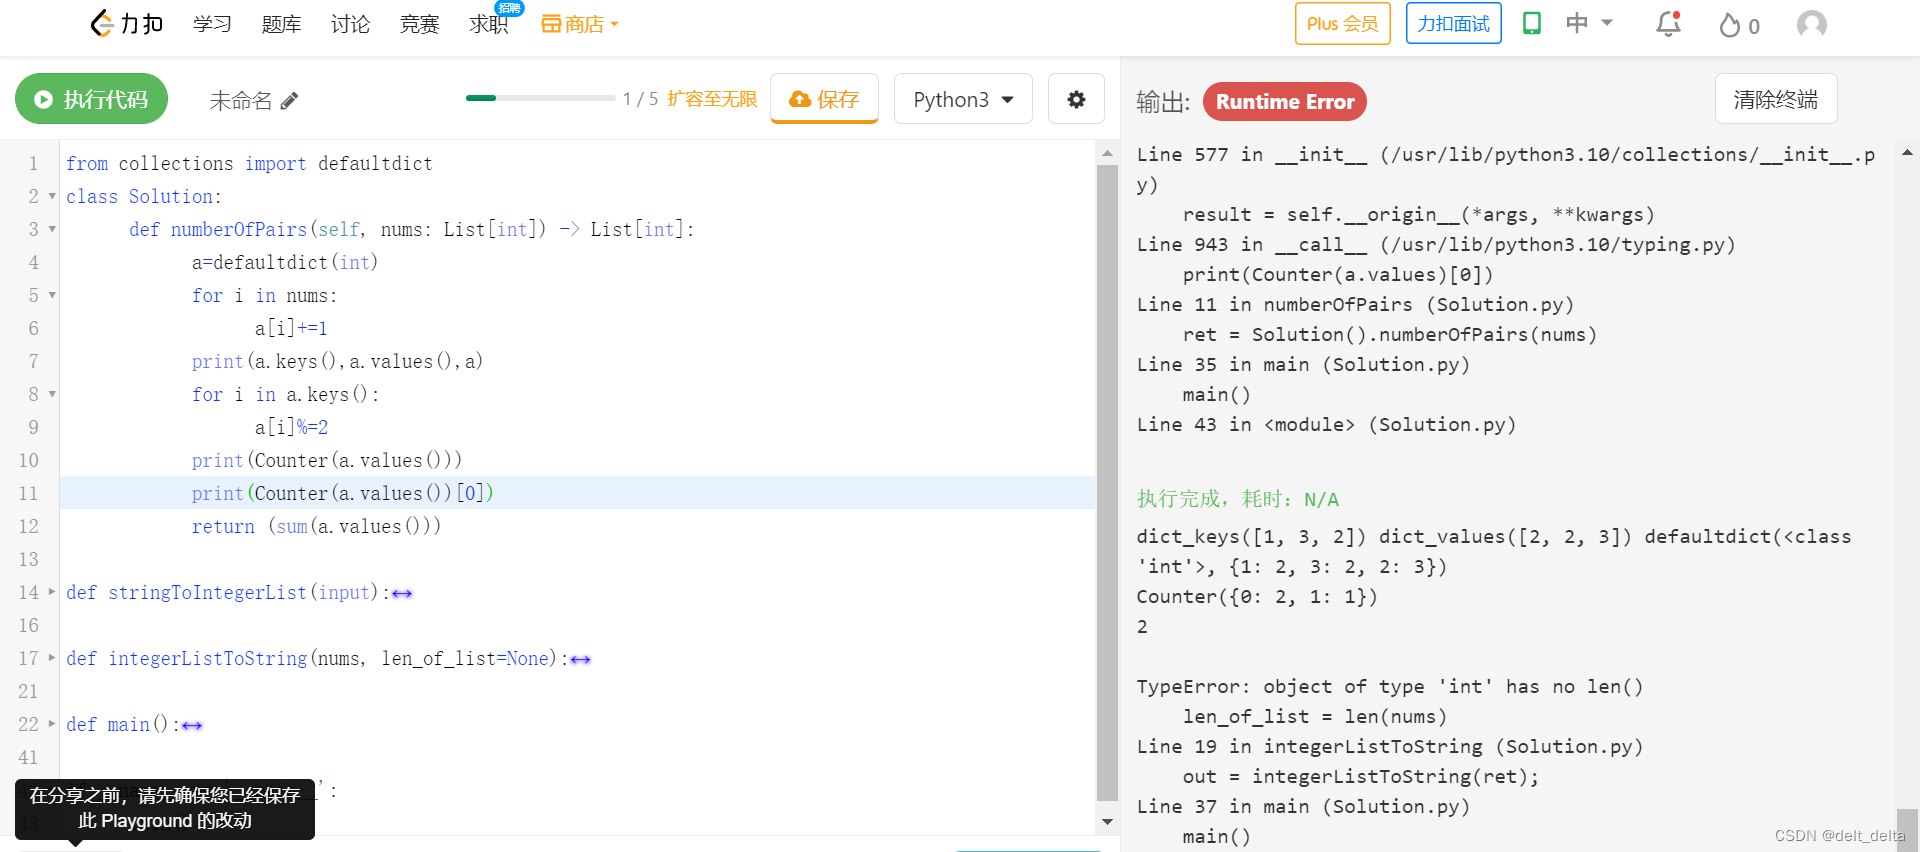Expand folded block at line 17
This screenshot has height=852, width=1920.
coord(52,658)
